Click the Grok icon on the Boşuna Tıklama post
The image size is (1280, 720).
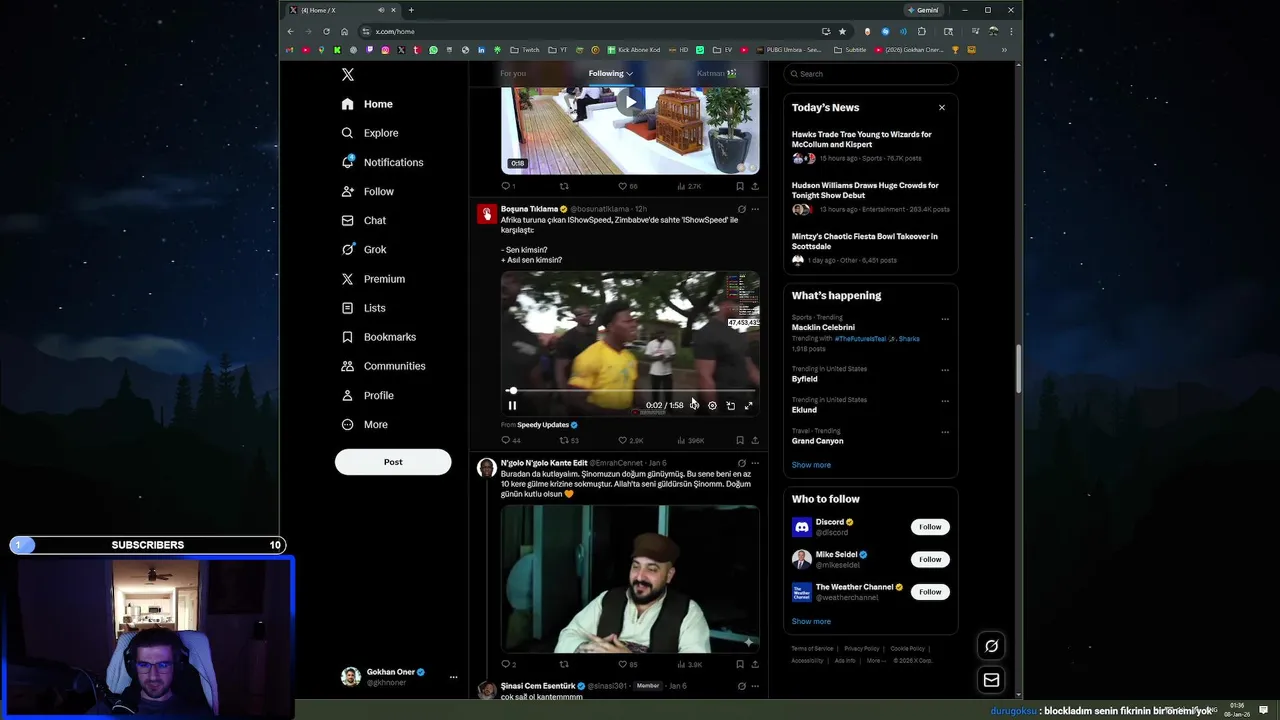(741, 209)
